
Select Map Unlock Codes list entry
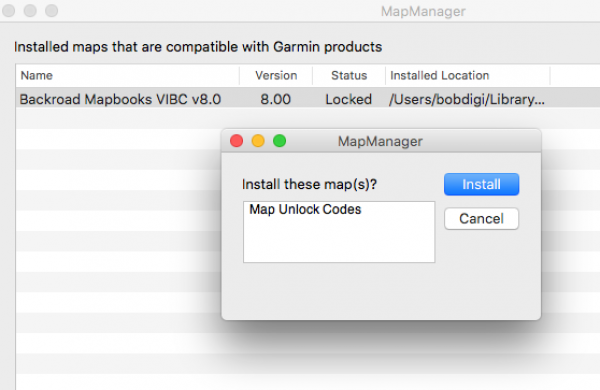pos(305,209)
